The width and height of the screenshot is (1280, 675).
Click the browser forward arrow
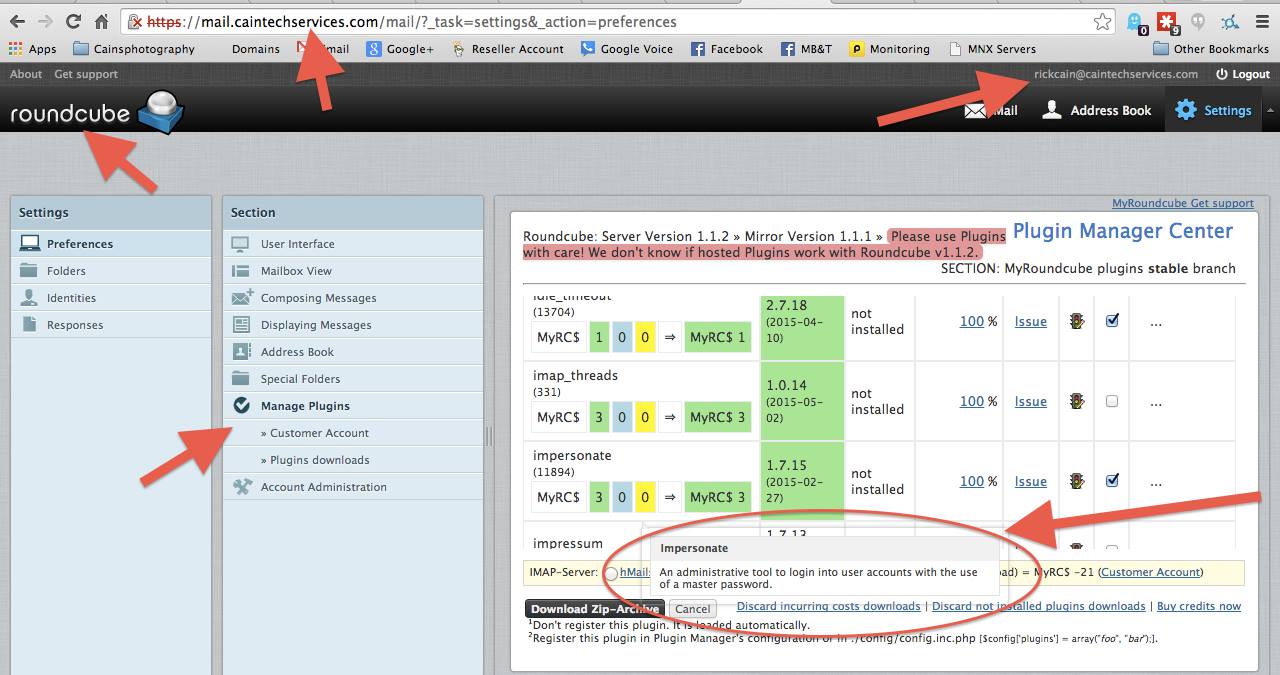tap(45, 21)
